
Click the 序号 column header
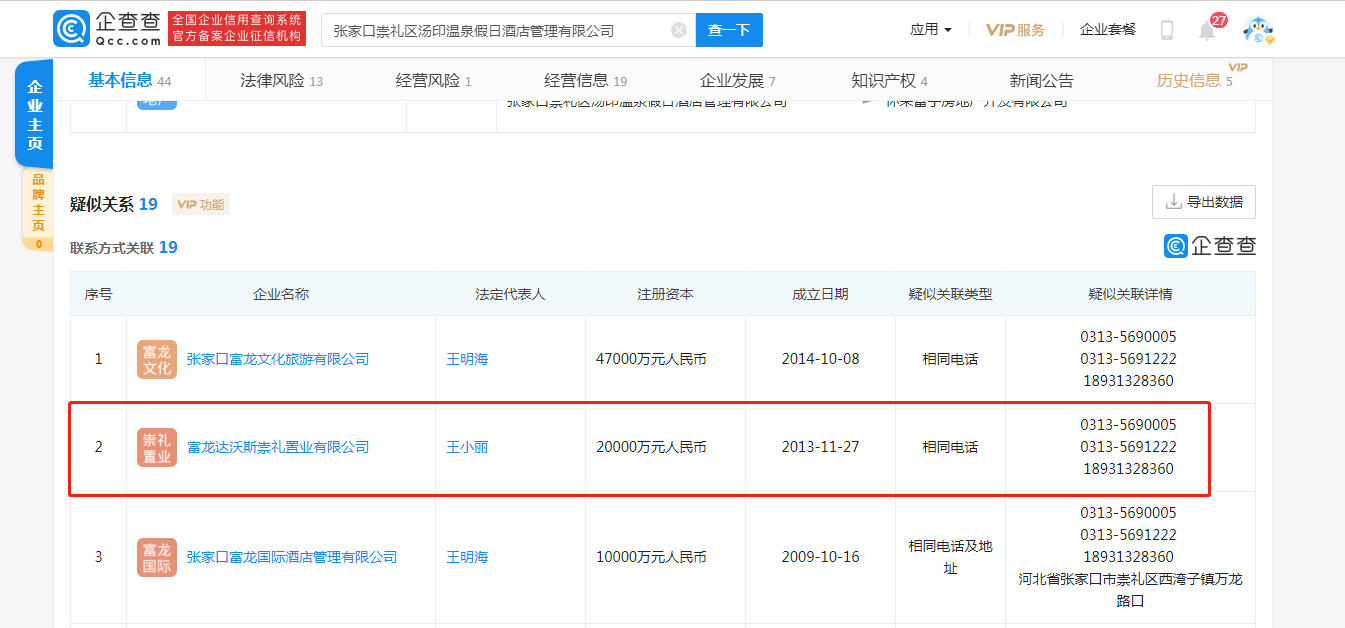click(98, 294)
